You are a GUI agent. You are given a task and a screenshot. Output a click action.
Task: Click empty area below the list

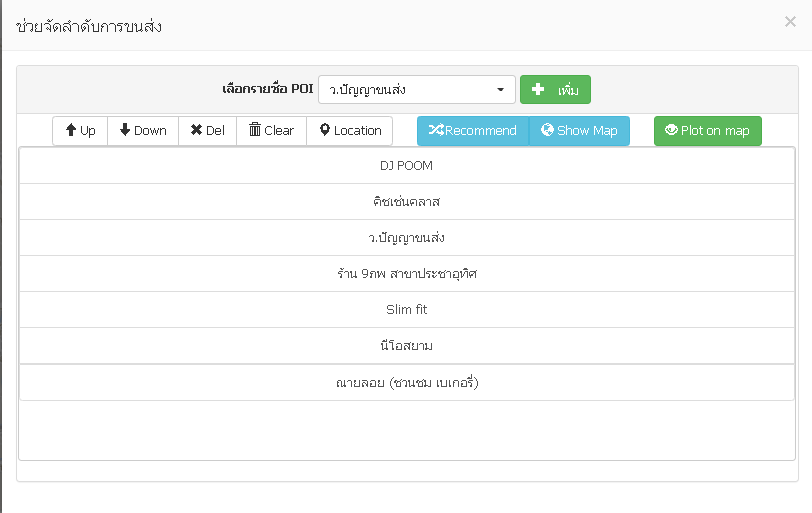click(407, 430)
